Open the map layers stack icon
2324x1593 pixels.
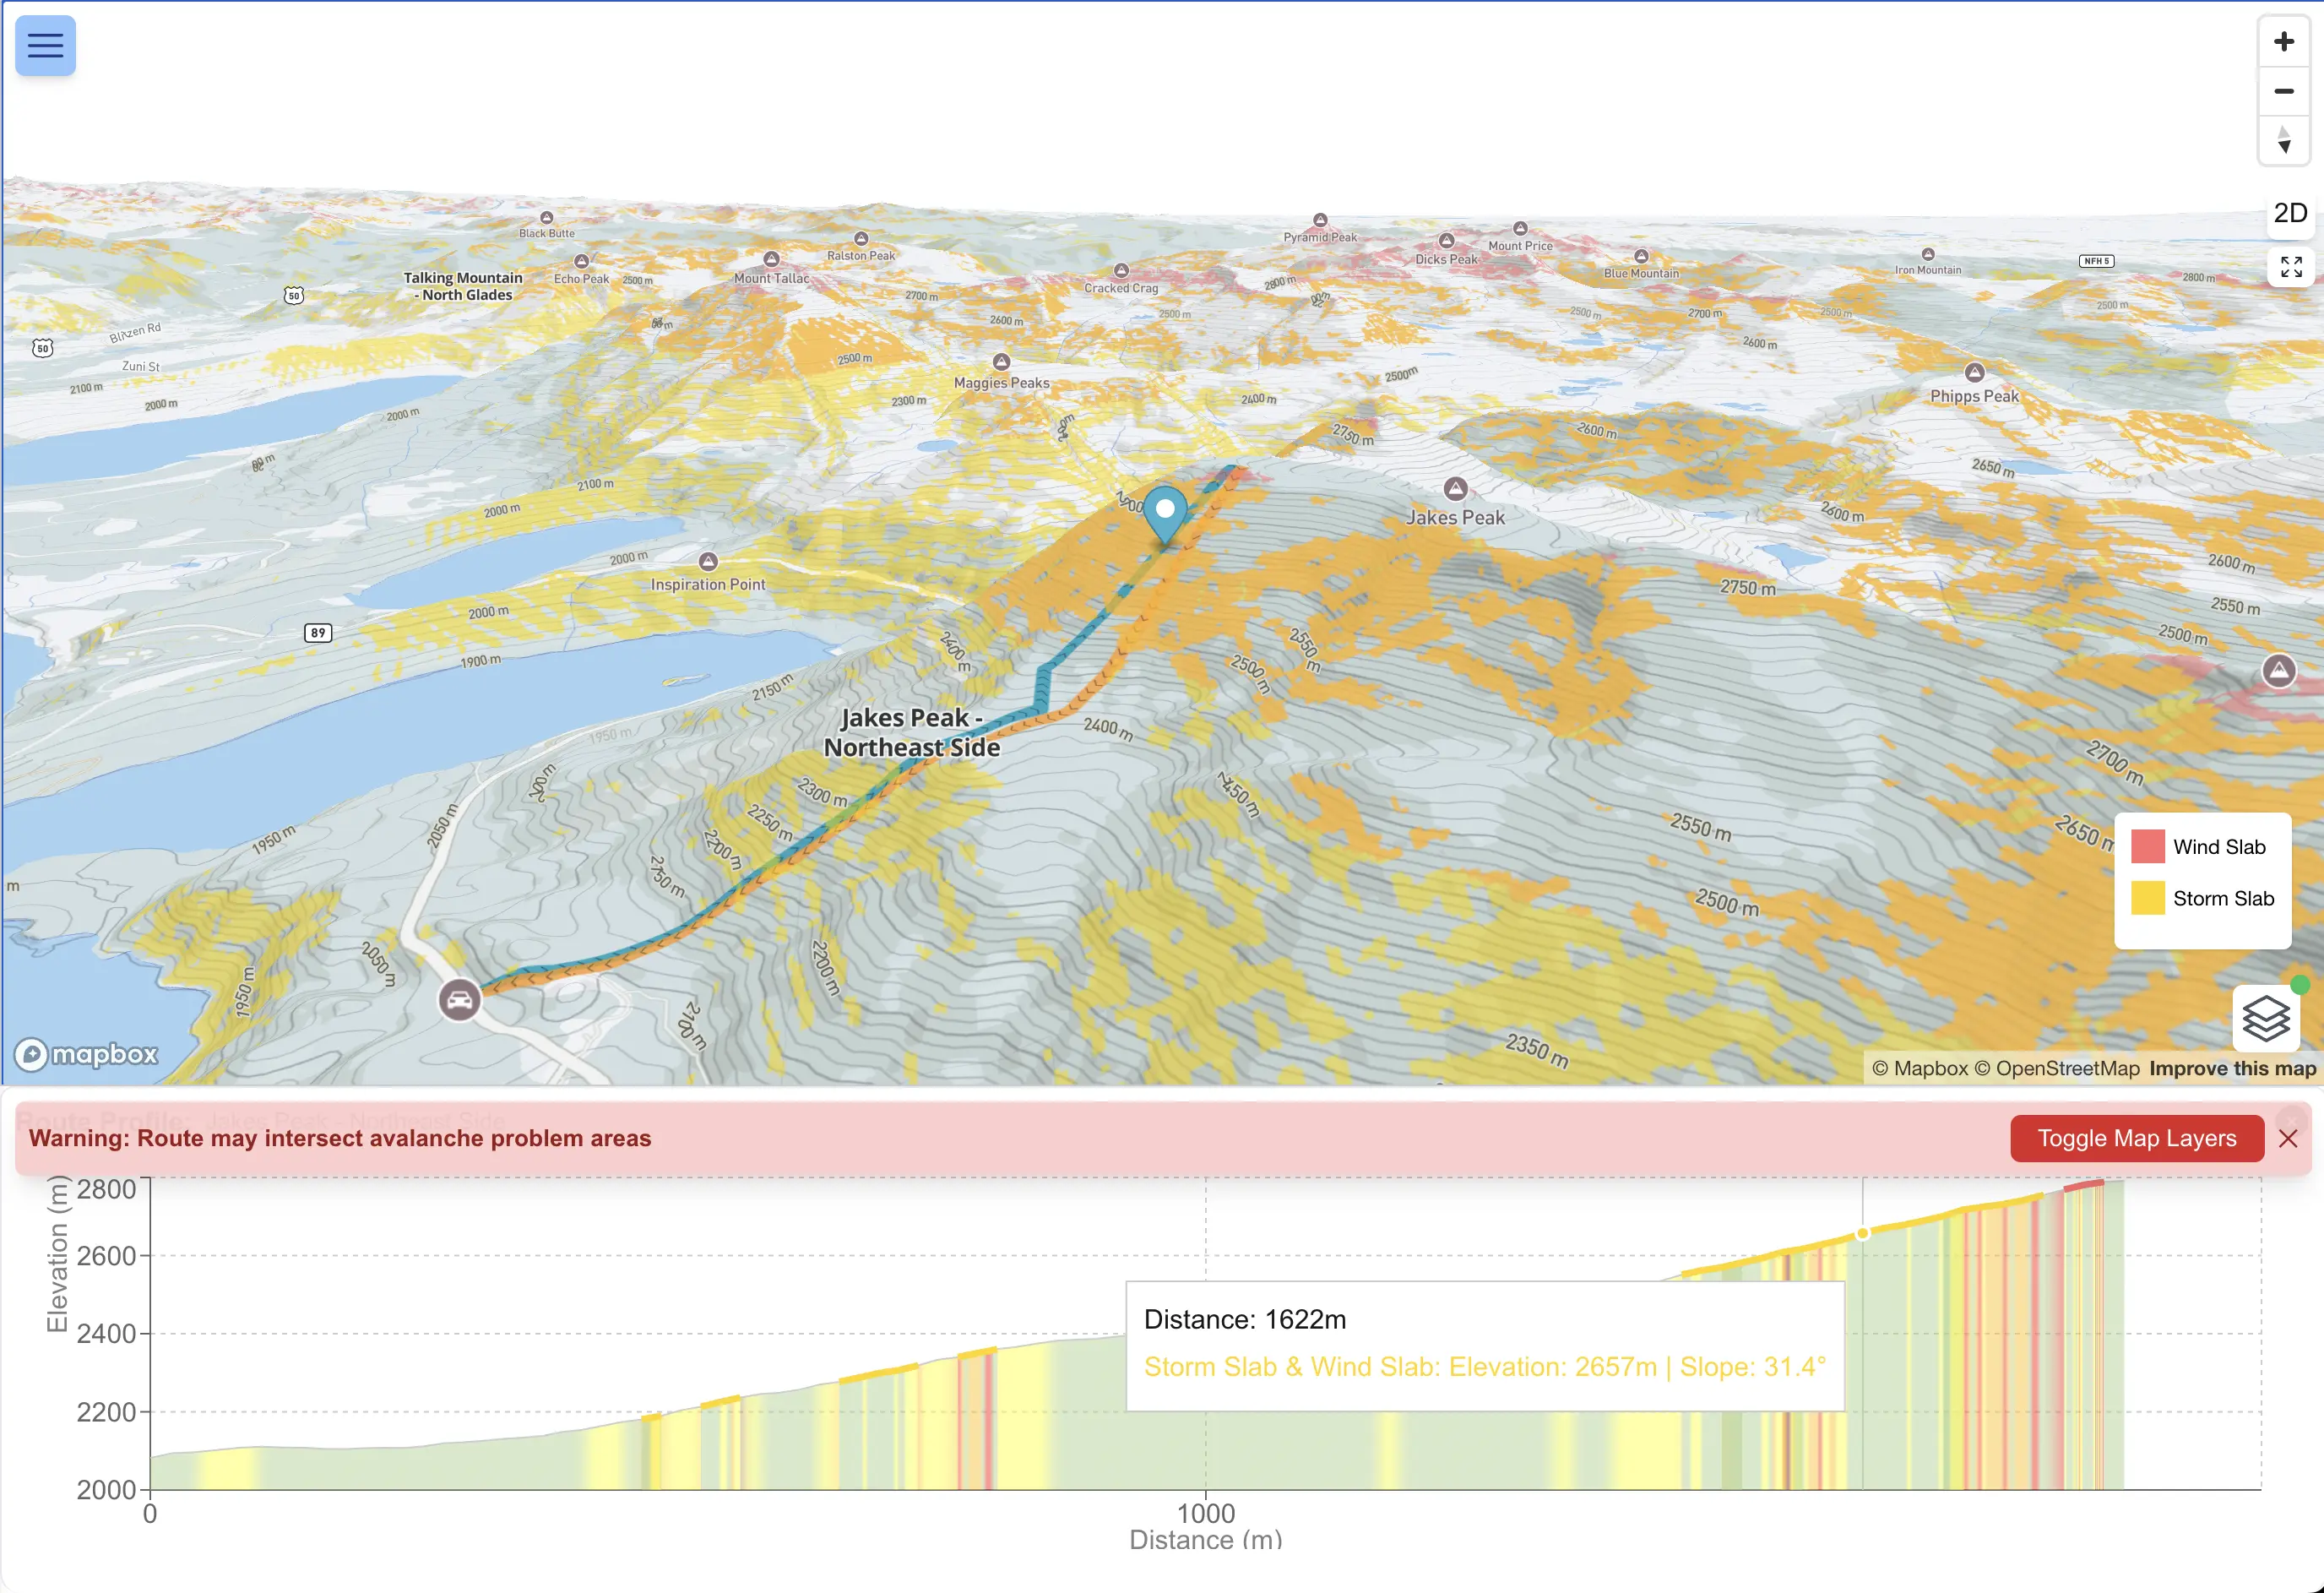click(2265, 1019)
